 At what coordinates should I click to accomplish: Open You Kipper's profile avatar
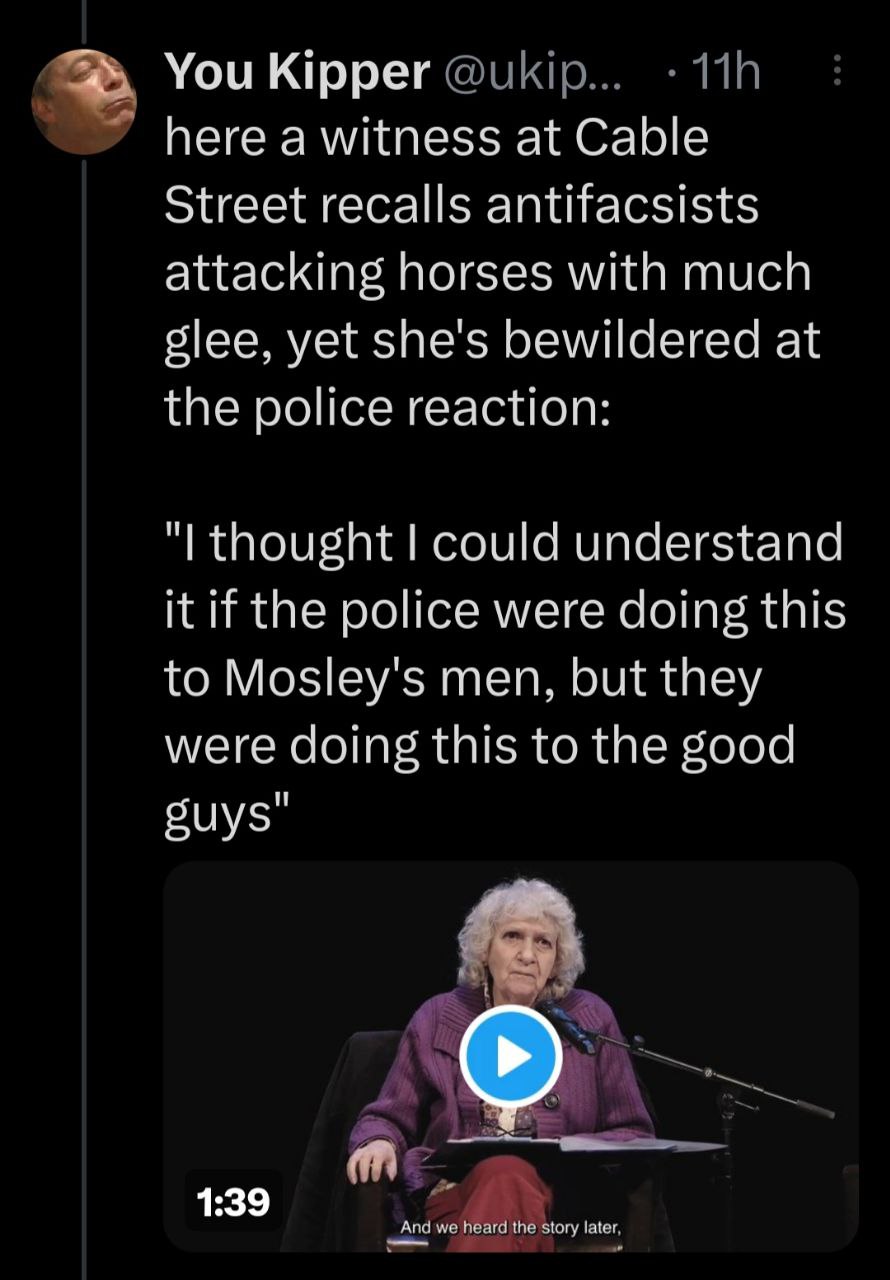tap(82, 104)
